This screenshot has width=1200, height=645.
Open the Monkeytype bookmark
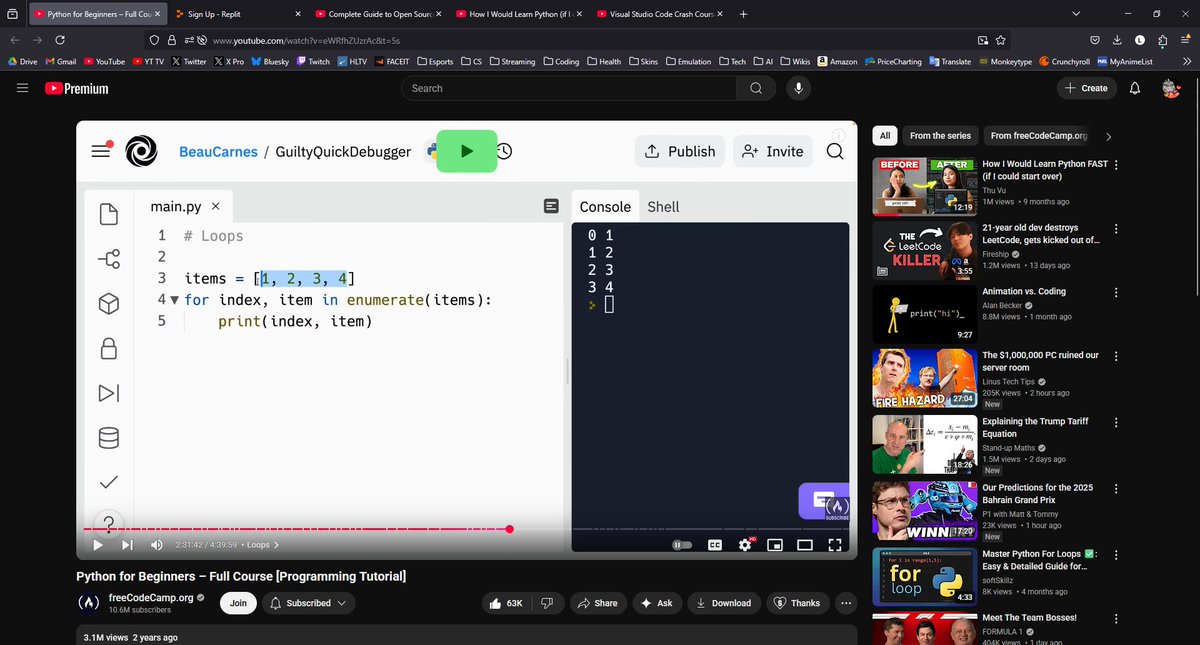[1005, 61]
